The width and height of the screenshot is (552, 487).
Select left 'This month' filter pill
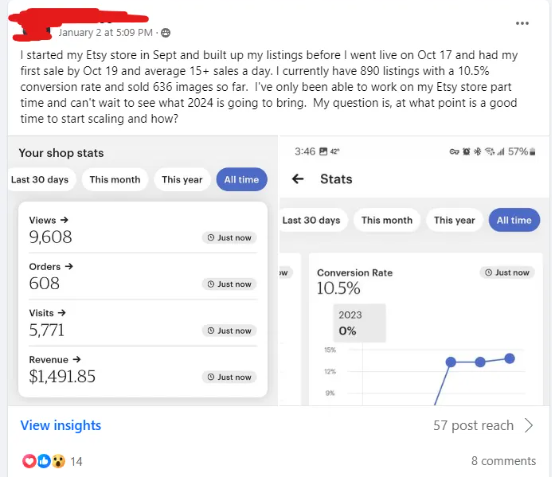click(115, 180)
